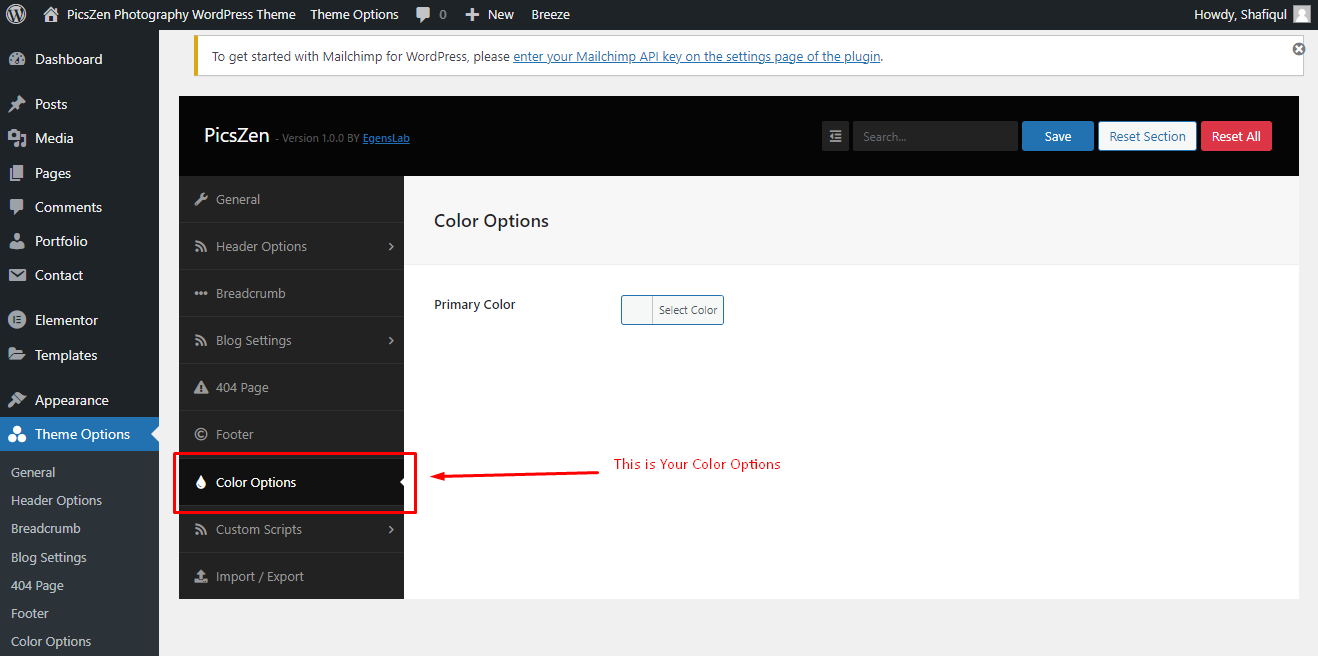Click the Import / Export upload icon
The width and height of the screenshot is (1318, 656).
[201, 576]
